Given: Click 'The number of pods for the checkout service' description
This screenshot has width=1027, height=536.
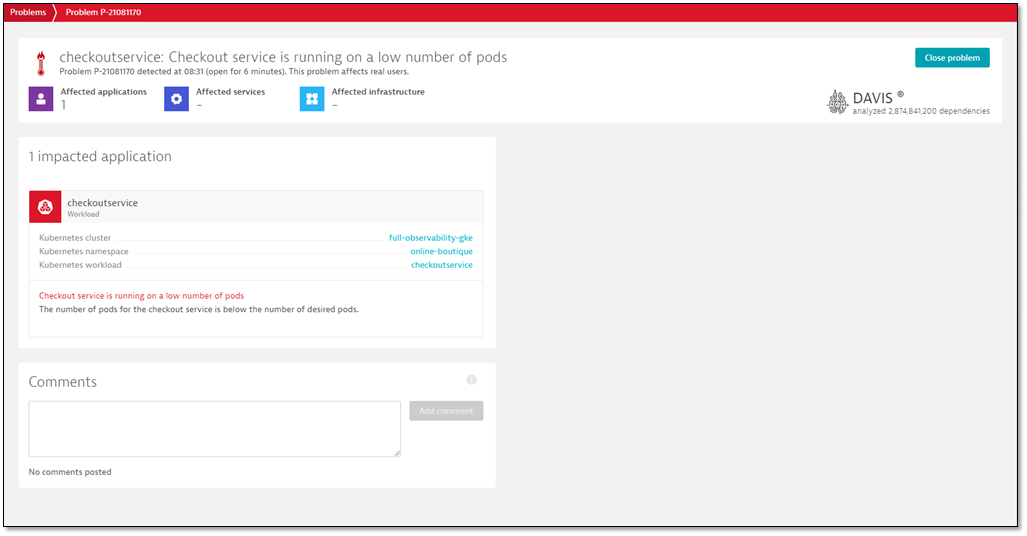Looking at the screenshot, I should coord(198,309).
